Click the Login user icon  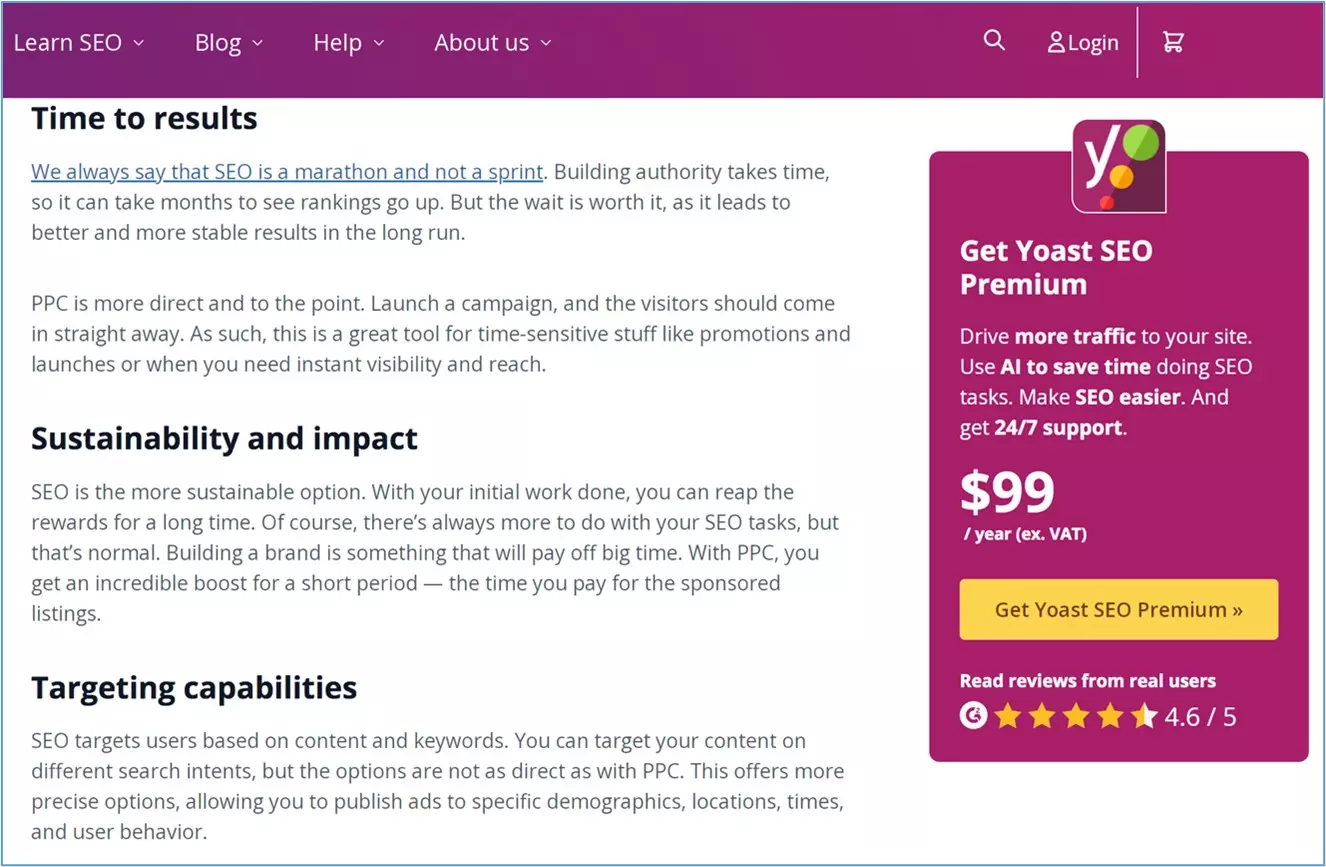click(x=1056, y=43)
